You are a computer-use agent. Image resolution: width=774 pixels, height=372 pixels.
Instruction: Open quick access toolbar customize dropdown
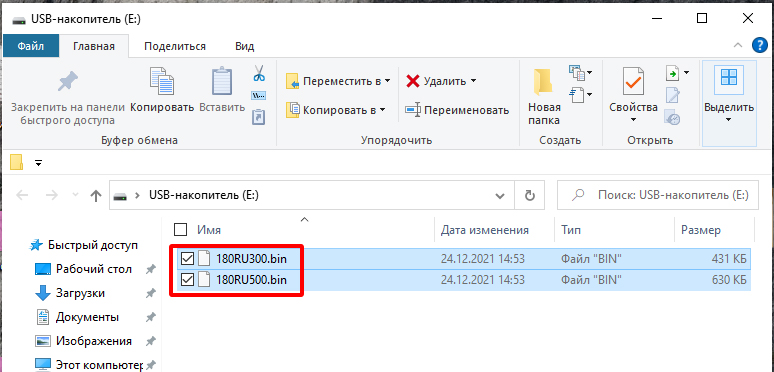pos(39,162)
